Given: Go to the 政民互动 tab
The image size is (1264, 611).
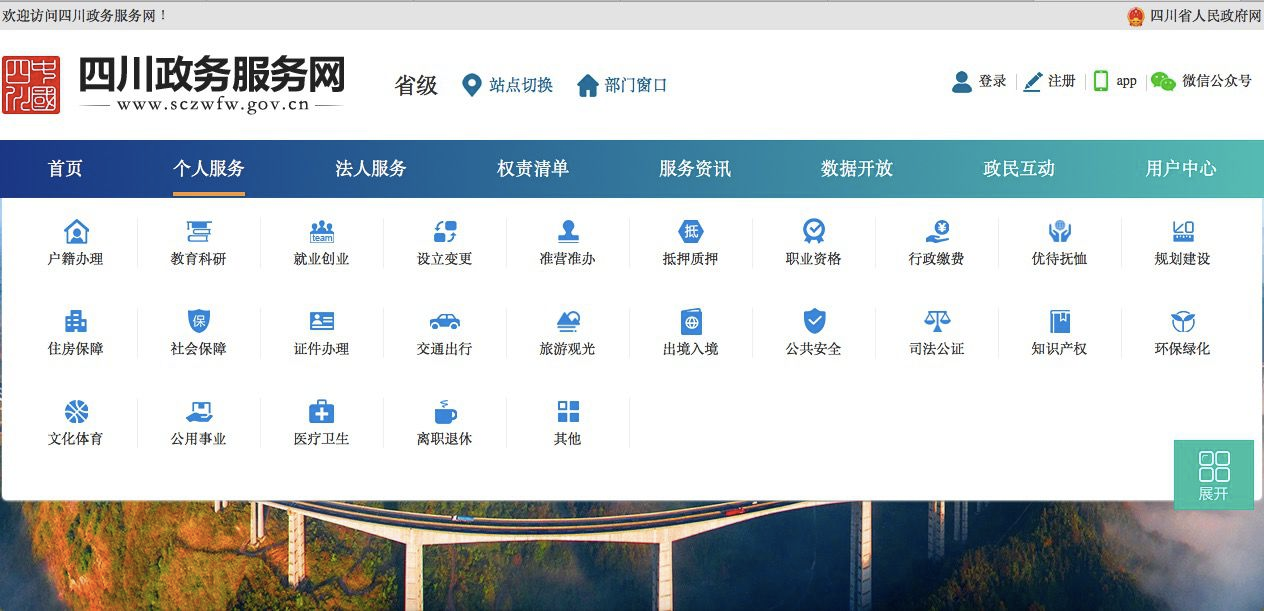Looking at the screenshot, I should click(1019, 169).
